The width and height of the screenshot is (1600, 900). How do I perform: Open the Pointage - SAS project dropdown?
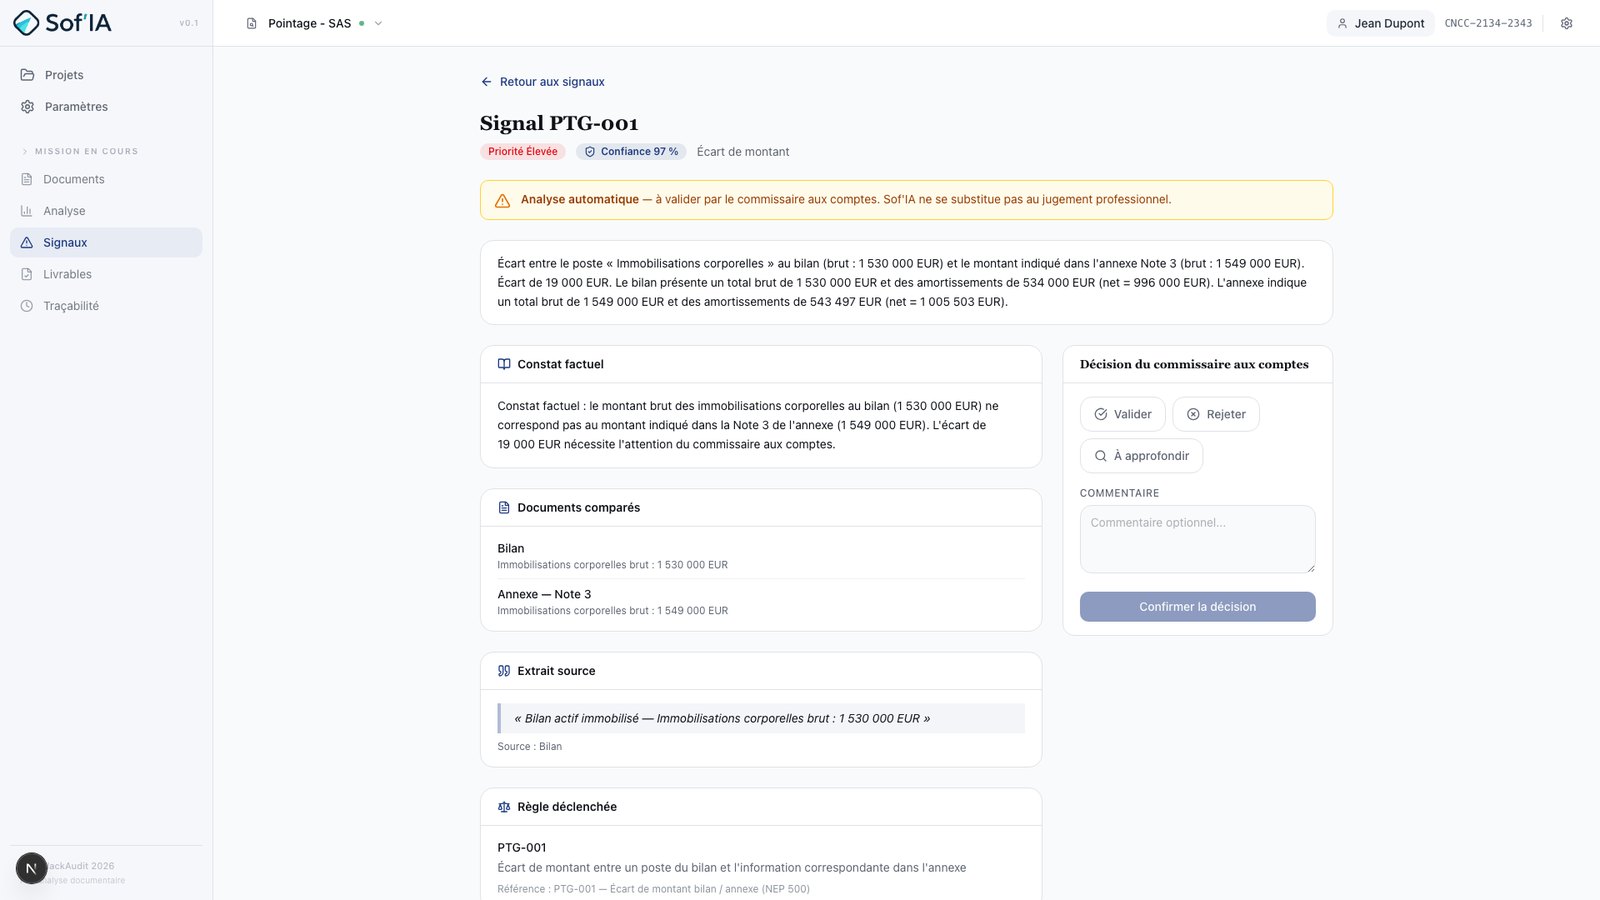[x=315, y=23]
